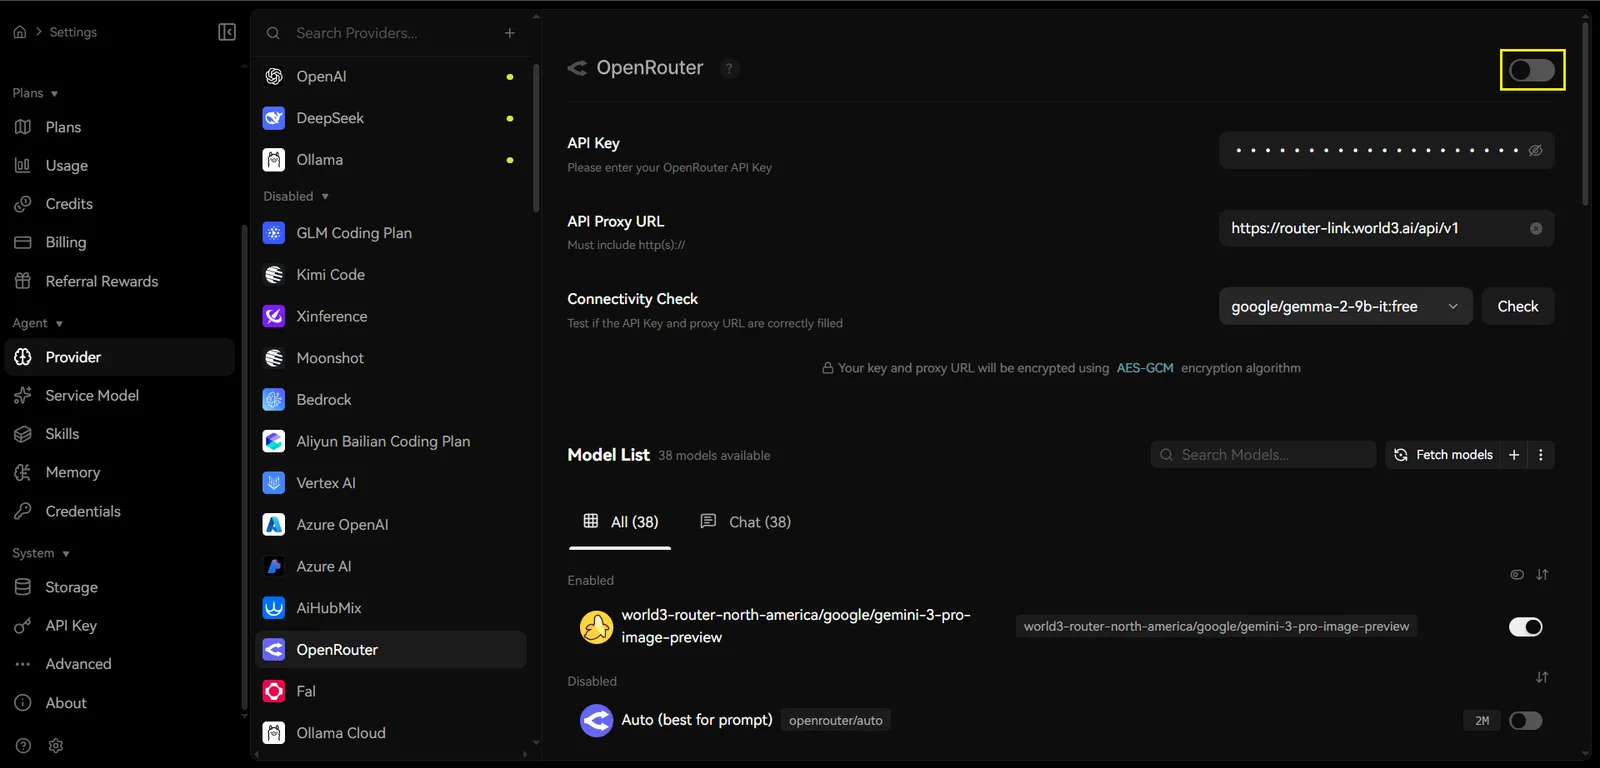Collapse the Plans section
This screenshot has width=1600, height=768.
pyautogui.click(x=35, y=93)
